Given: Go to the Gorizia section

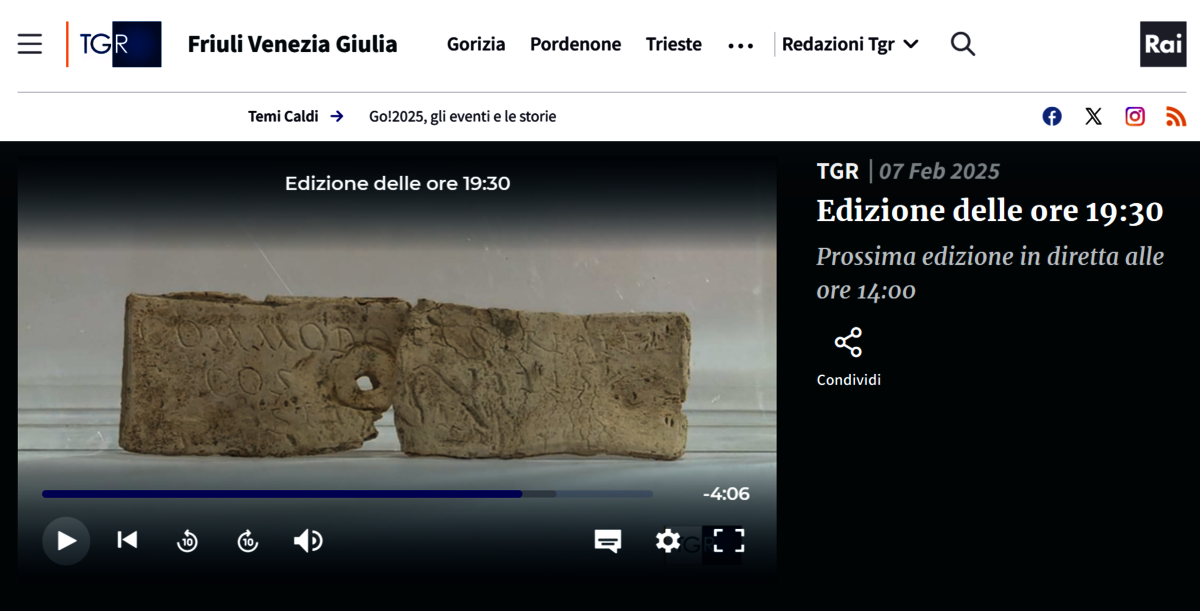Looking at the screenshot, I should 476,44.
